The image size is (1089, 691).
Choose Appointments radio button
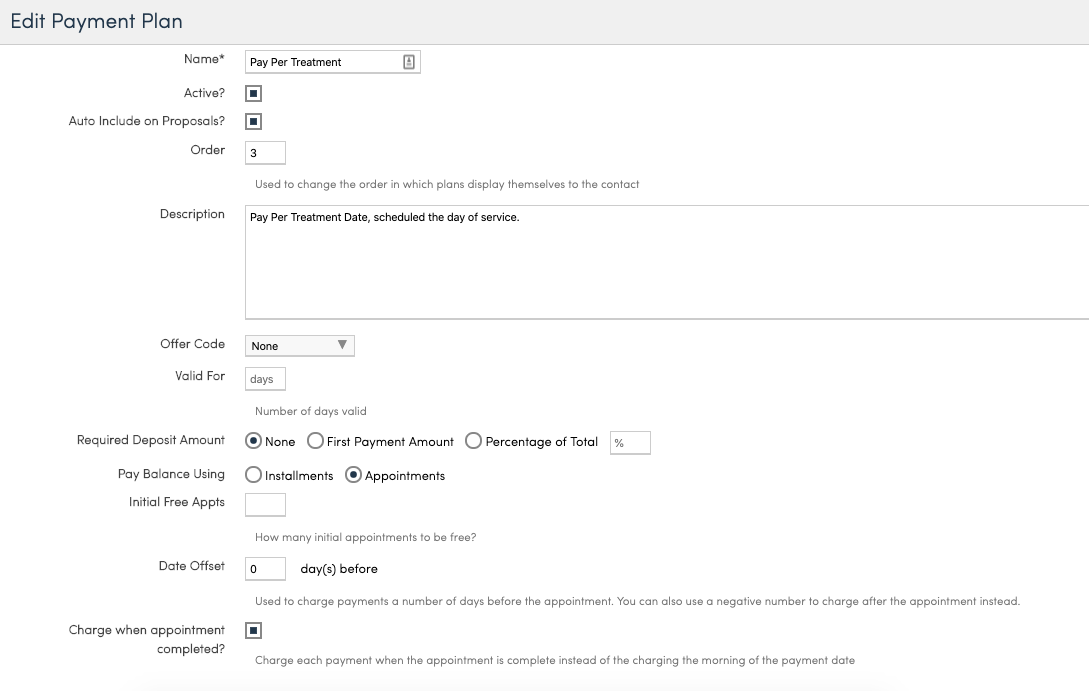click(353, 475)
